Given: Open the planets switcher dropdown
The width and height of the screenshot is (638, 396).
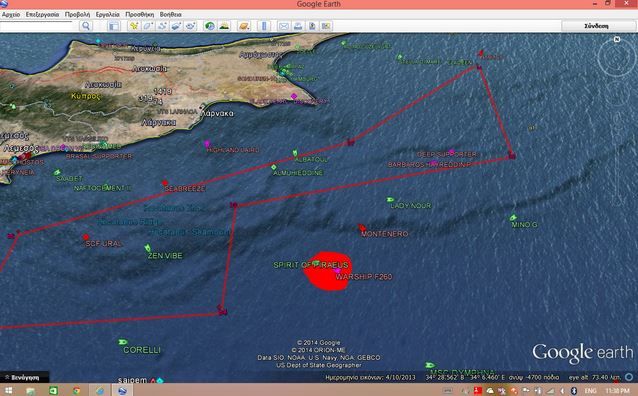Looking at the screenshot, I should pyautogui.click(x=244, y=26).
